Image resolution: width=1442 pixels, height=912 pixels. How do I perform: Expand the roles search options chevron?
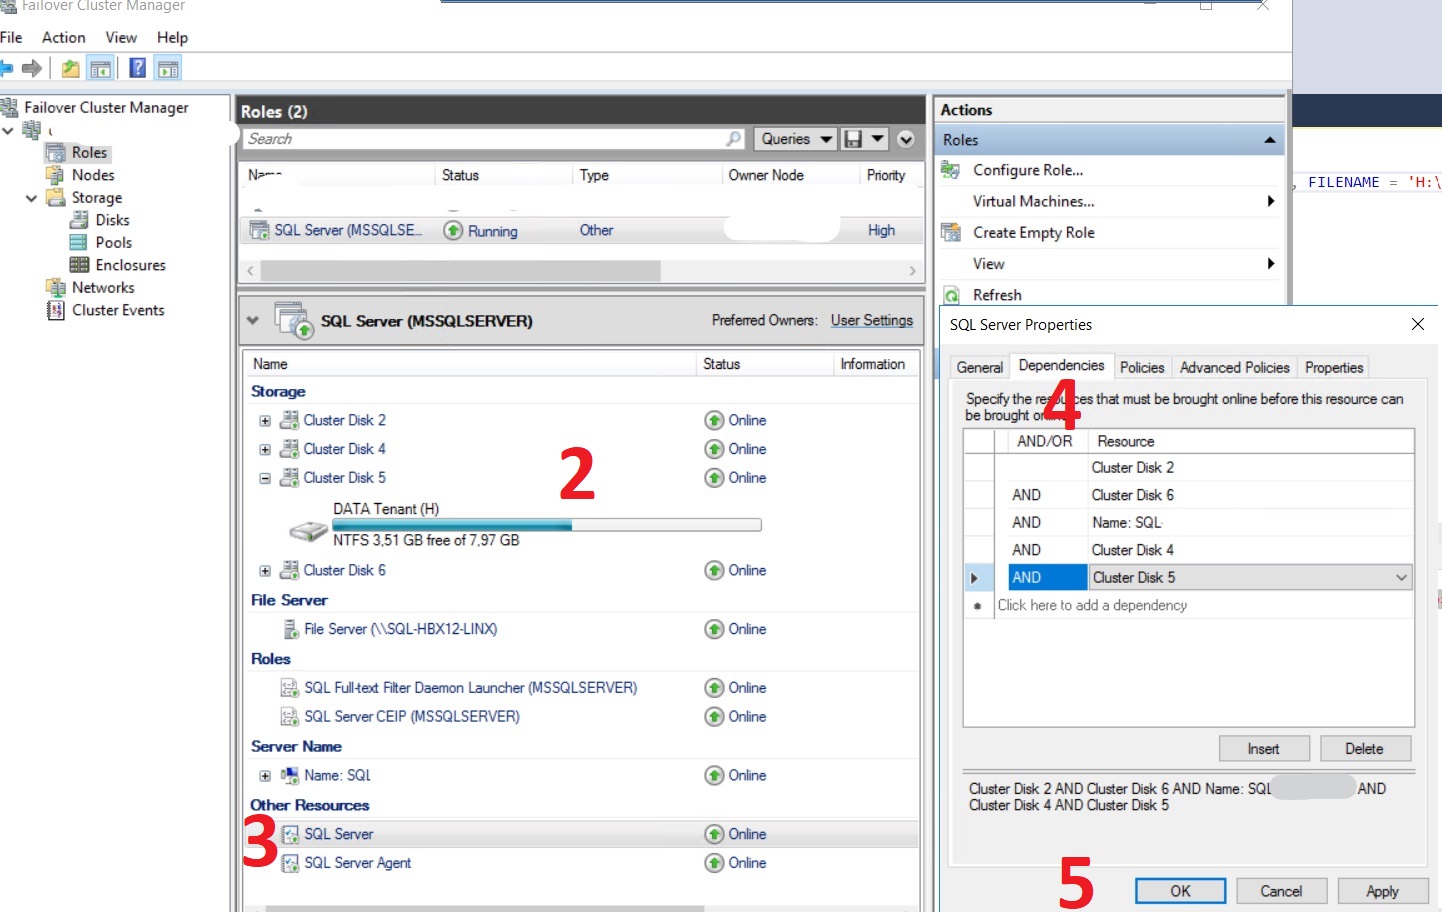[906, 139]
